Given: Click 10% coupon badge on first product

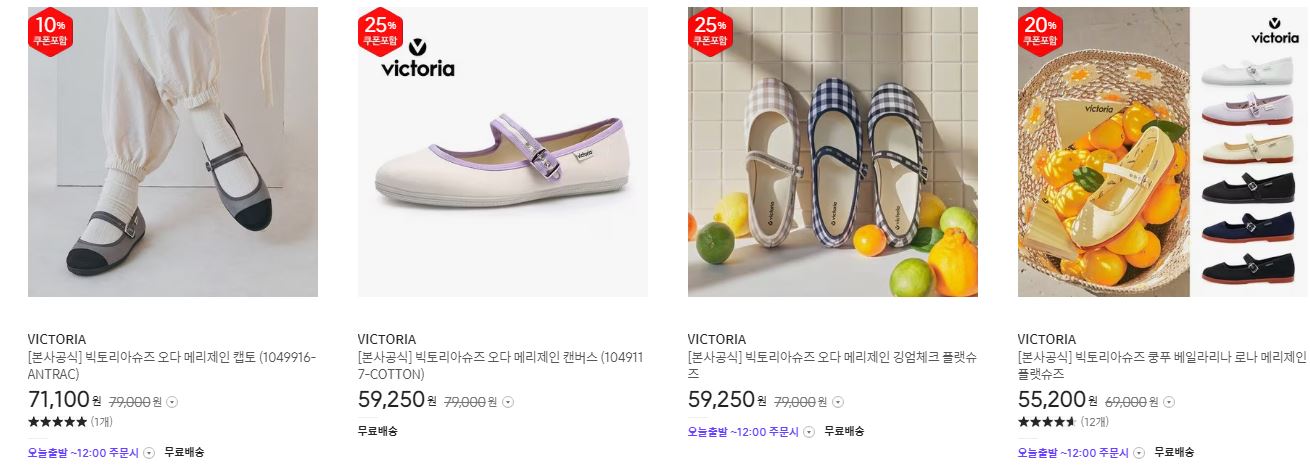Looking at the screenshot, I should (50, 32).
